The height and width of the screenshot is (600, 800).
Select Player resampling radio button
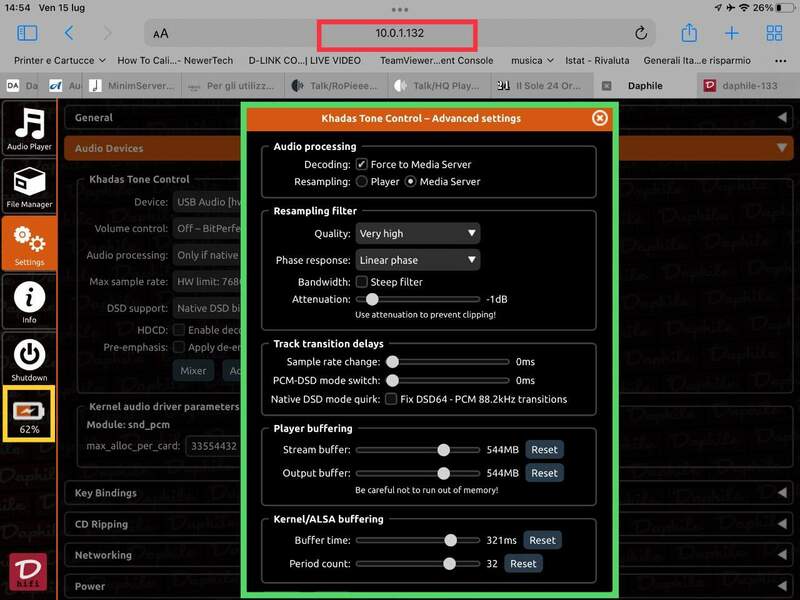click(361, 182)
